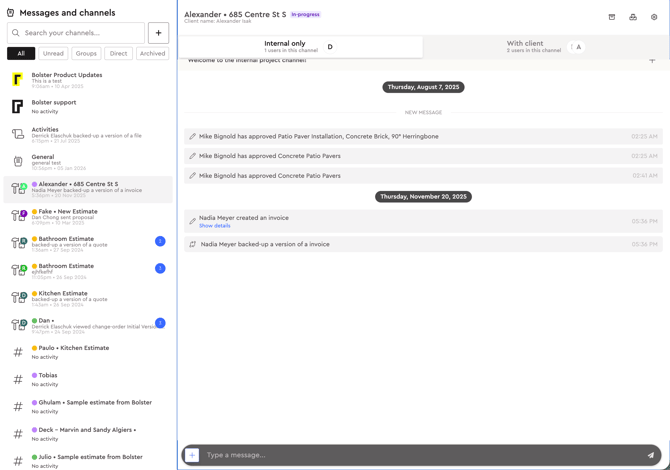The image size is (670, 470).
Task: Select the All filter
Action: tap(20, 53)
